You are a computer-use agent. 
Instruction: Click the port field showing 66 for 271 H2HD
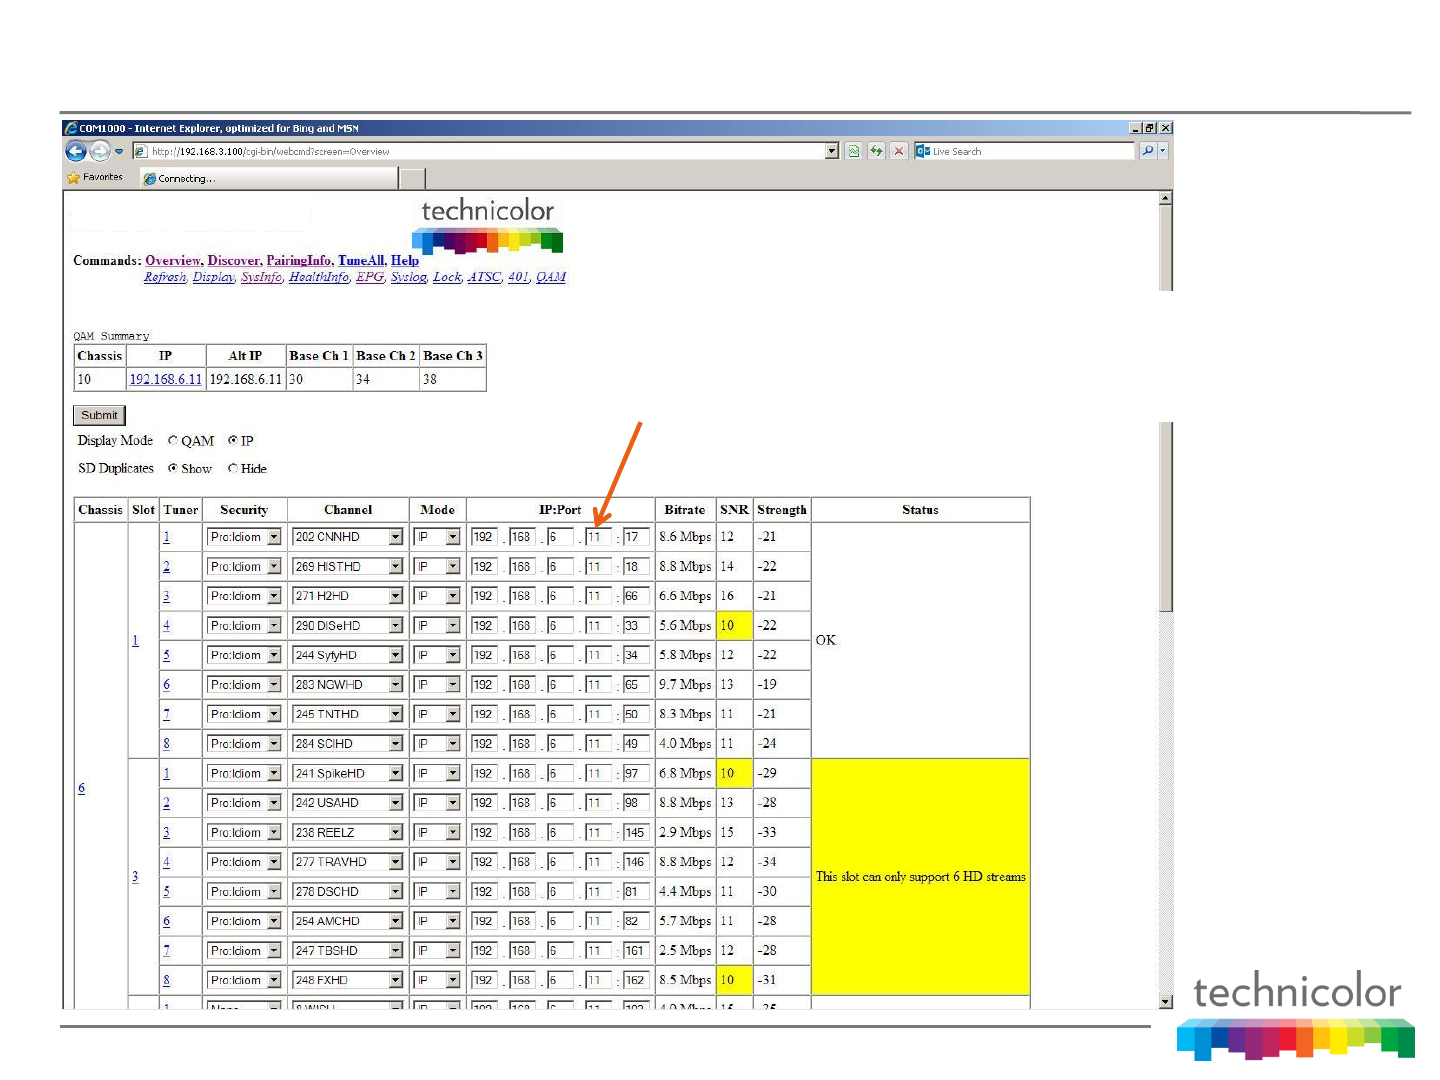click(x=636, y=596)
